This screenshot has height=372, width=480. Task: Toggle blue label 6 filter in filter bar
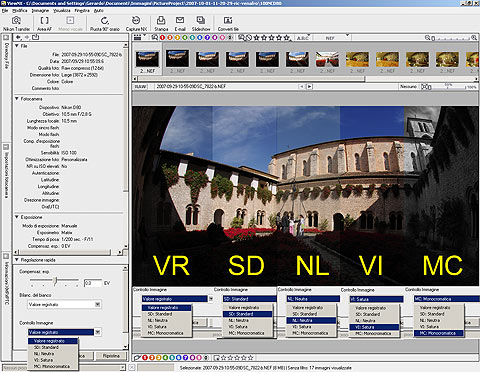click(200, 38)
